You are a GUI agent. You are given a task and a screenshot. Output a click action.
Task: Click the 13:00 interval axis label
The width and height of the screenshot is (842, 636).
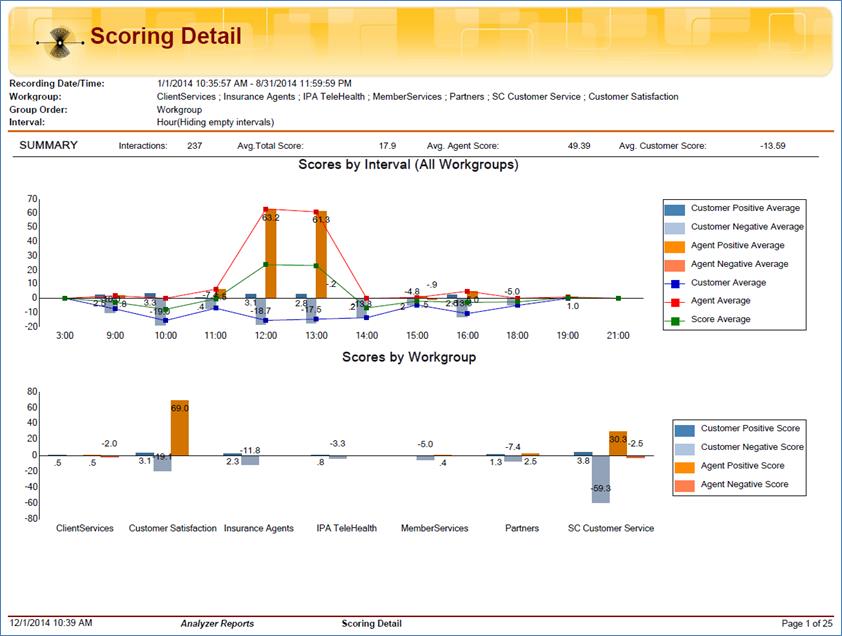[316, 336]
